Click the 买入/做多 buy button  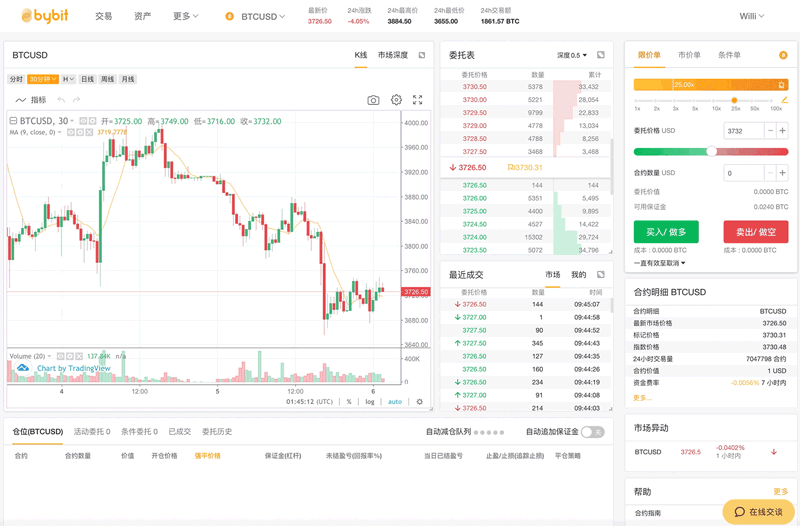[666, 232]
